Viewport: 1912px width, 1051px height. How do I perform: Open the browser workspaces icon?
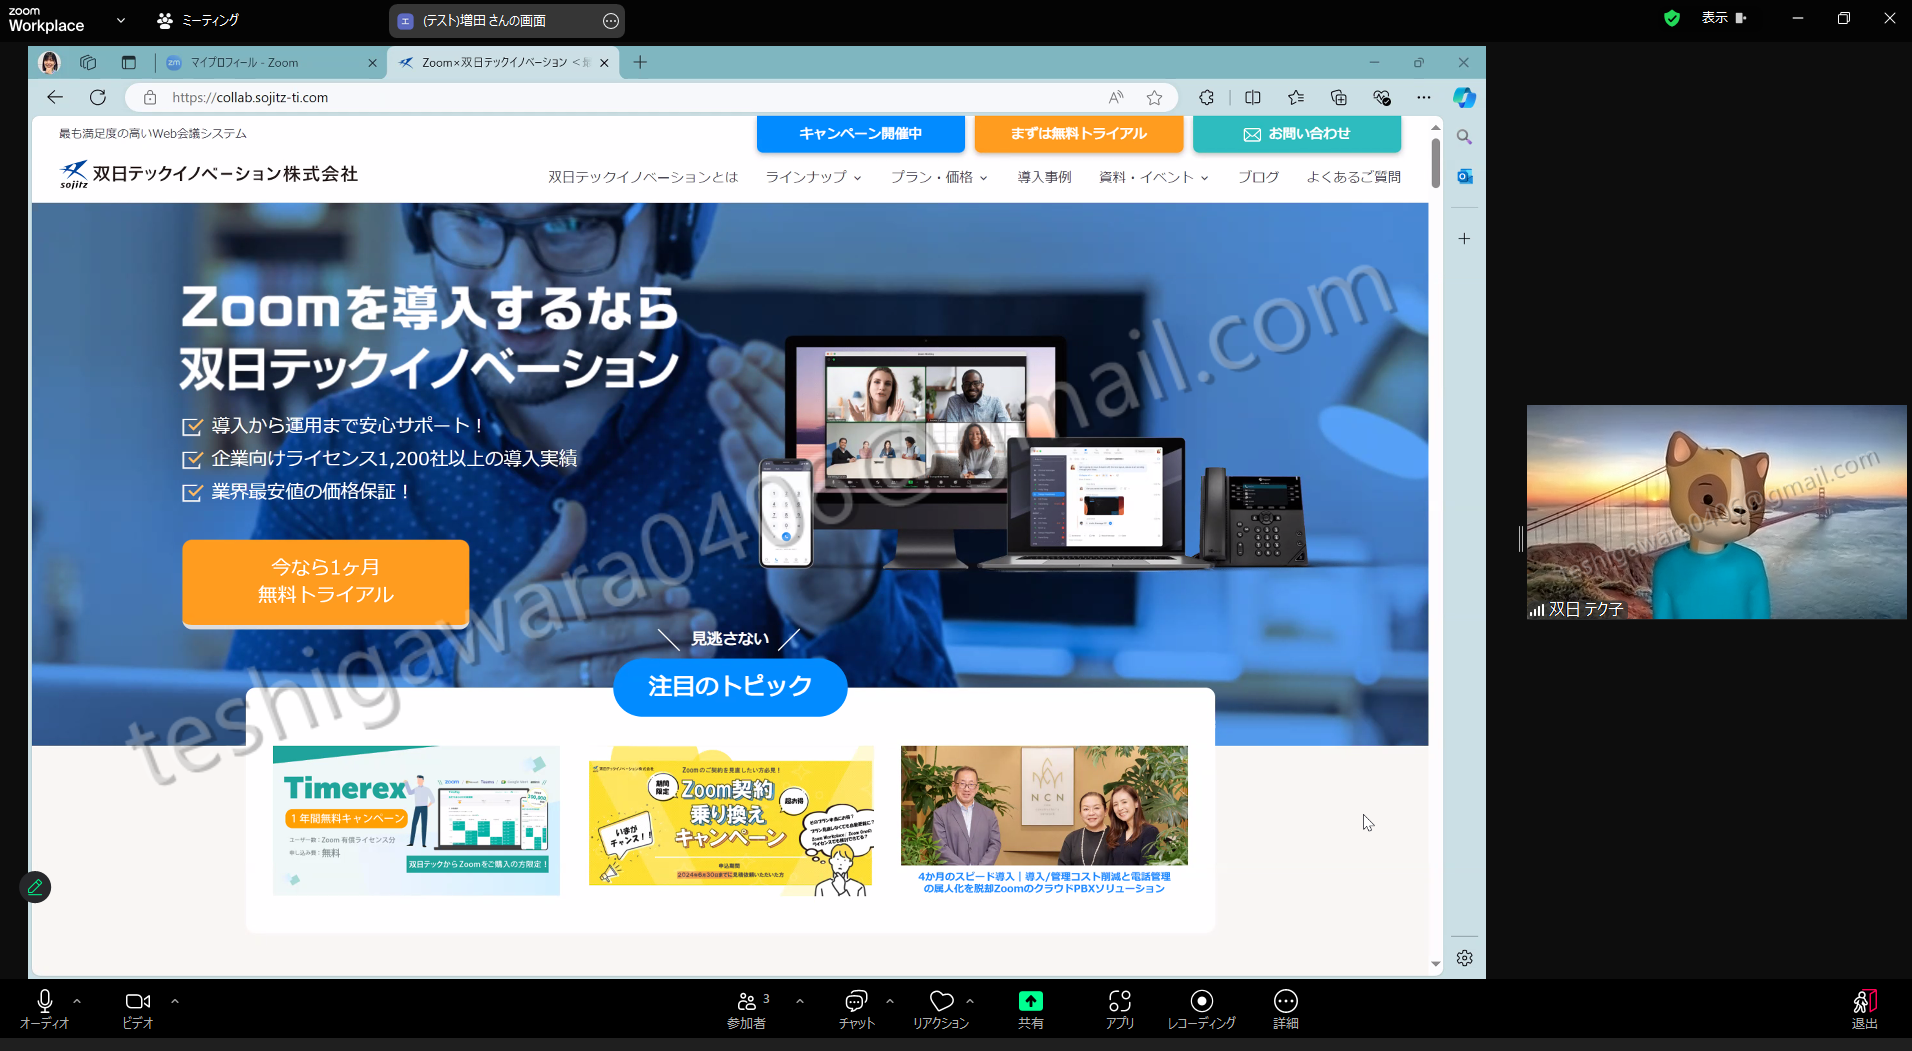[x=88, y=62]
